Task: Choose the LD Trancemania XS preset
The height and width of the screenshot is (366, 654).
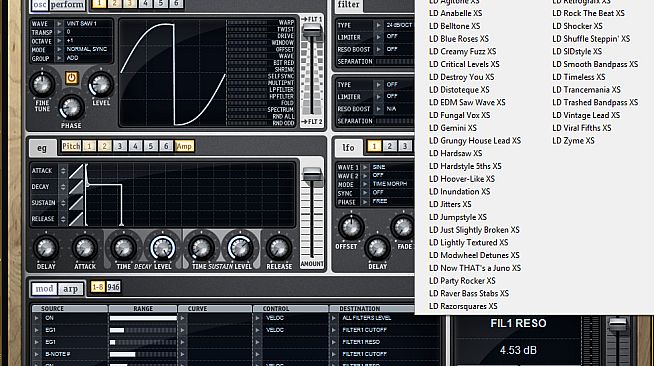Action: (x=586, y=90)
